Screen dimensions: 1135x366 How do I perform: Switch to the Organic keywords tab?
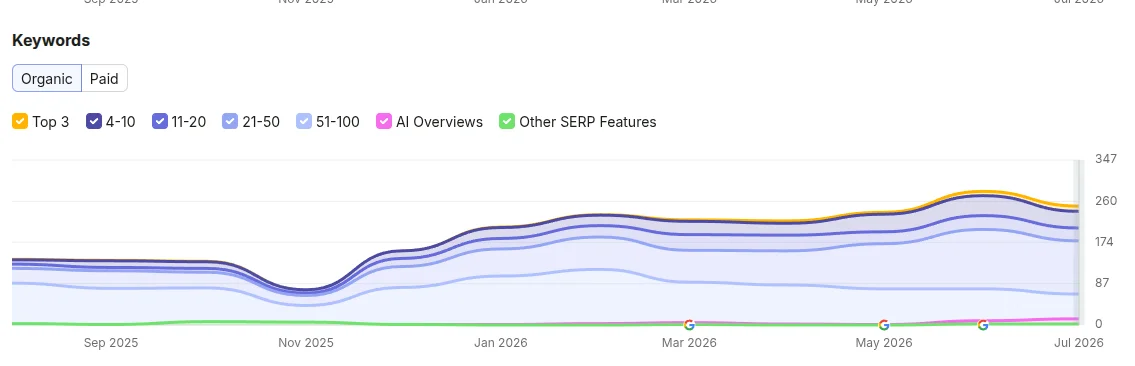coord(47,78)
